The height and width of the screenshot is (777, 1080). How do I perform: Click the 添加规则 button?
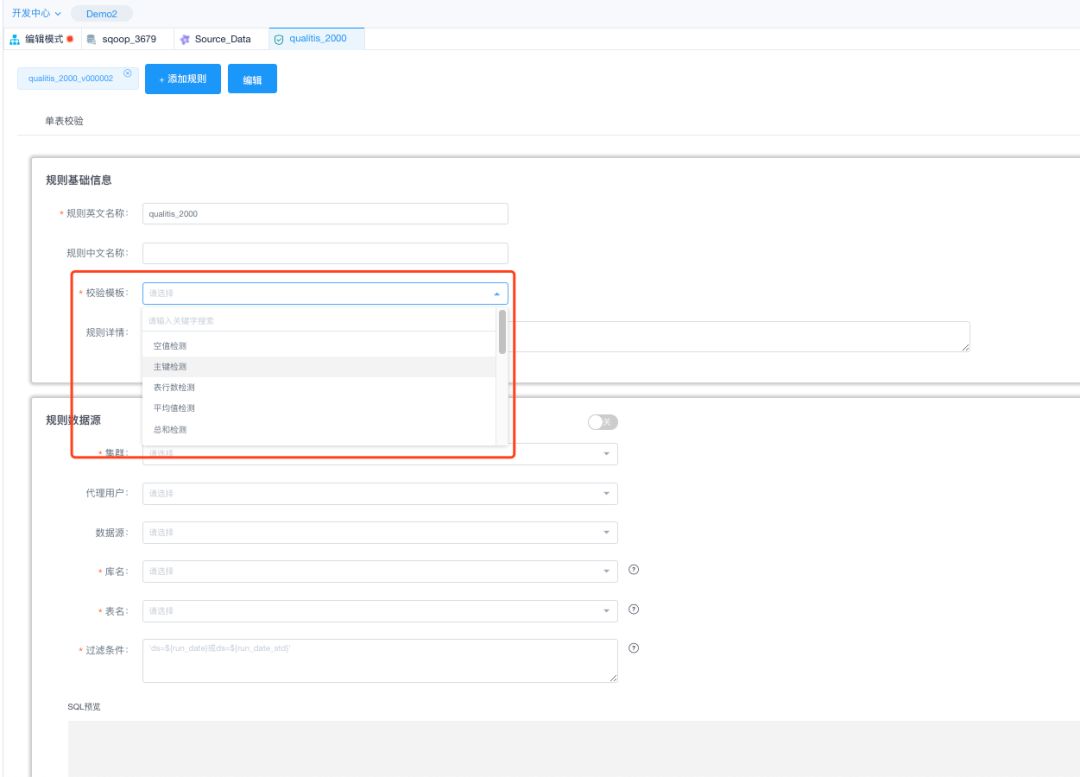(183, 79)
